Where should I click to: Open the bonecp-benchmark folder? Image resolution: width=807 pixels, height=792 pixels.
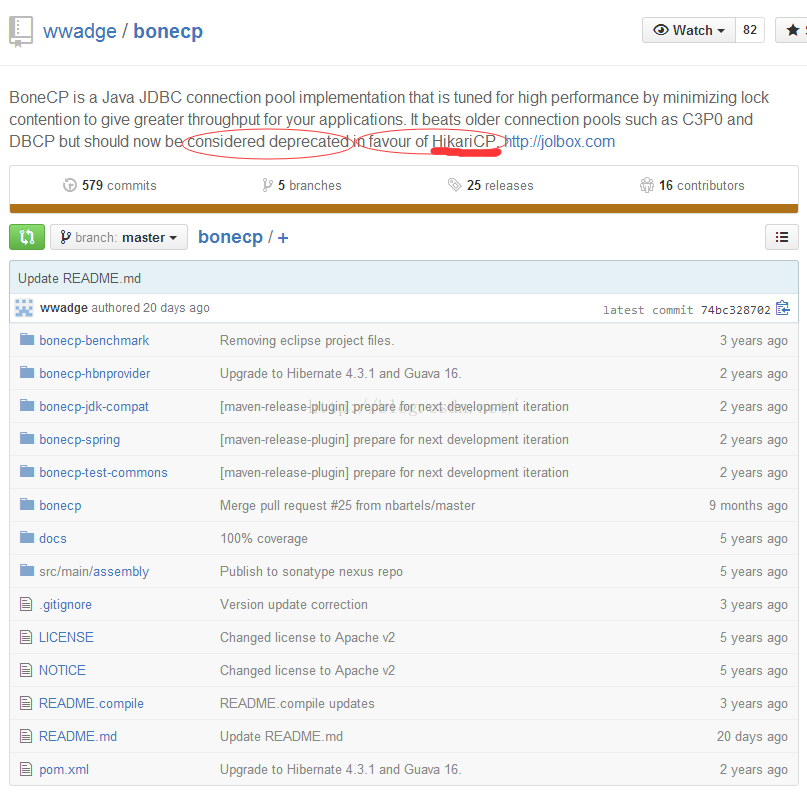click(x=94, y=341)
